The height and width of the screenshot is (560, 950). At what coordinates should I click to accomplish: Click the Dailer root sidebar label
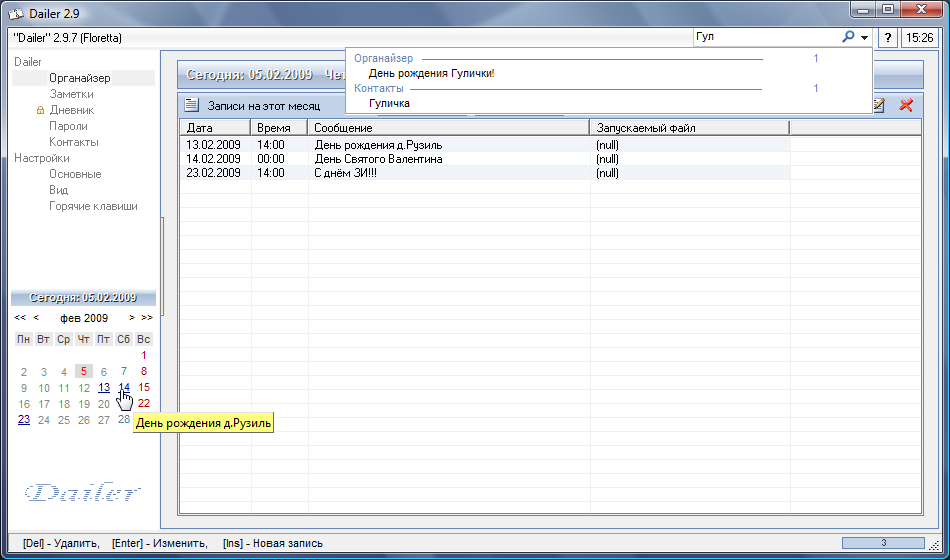[28, 62]
